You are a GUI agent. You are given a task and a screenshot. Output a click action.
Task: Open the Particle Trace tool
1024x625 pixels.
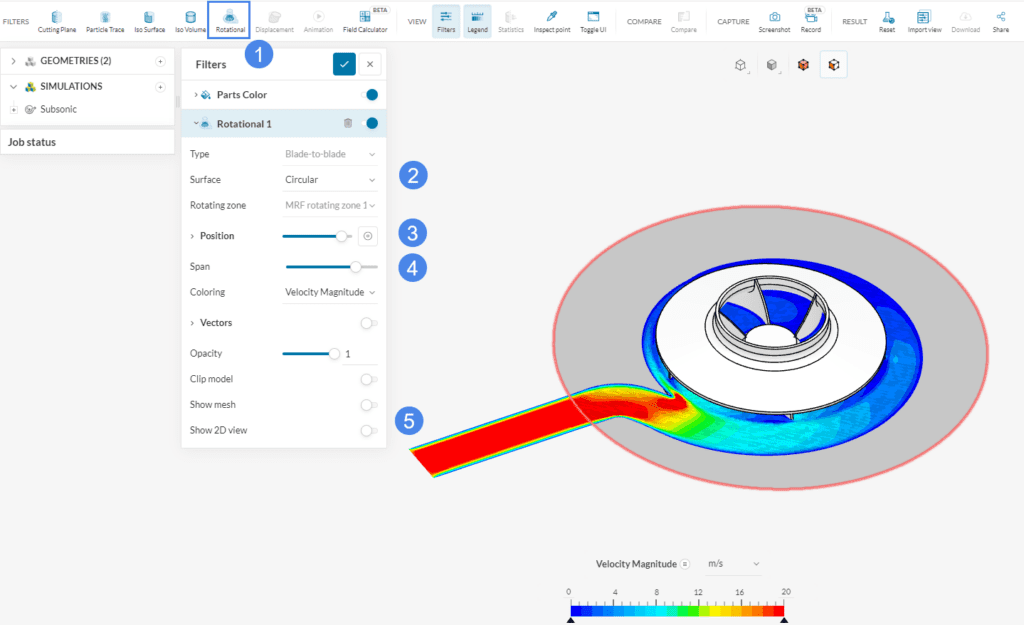(x=104, y=18)
